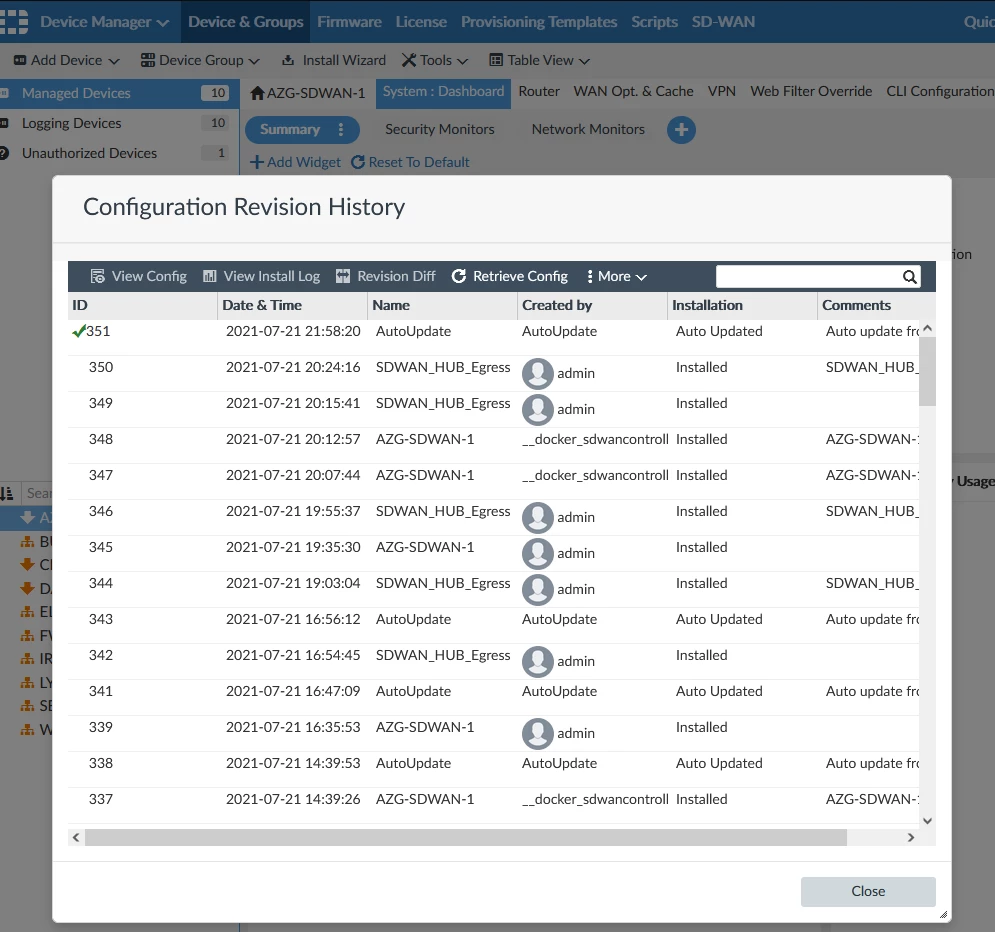The width and height of the screenshot is (995, 932).
Task: Click admin avatar in revision 349 row
Action: tap(537, 409)
